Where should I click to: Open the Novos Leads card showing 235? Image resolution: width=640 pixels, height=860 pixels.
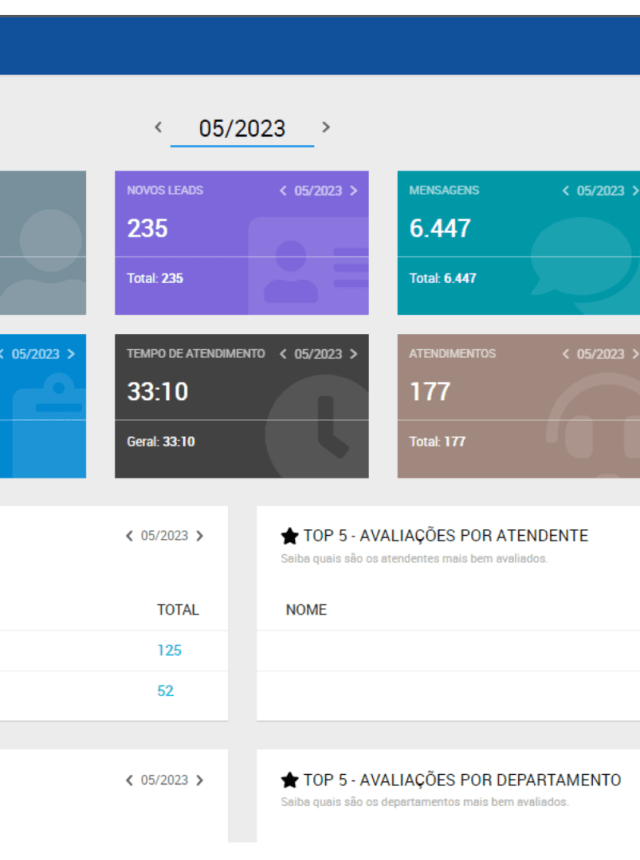pyautogui.click(x=241, y=243)
